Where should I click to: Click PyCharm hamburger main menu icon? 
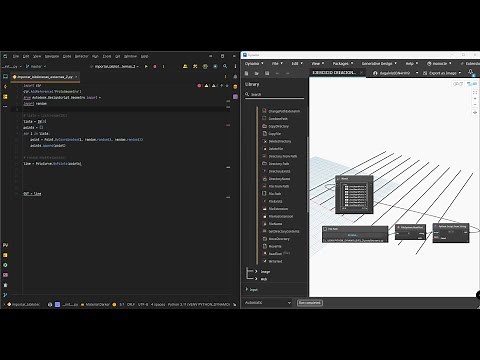coord(5,56)
